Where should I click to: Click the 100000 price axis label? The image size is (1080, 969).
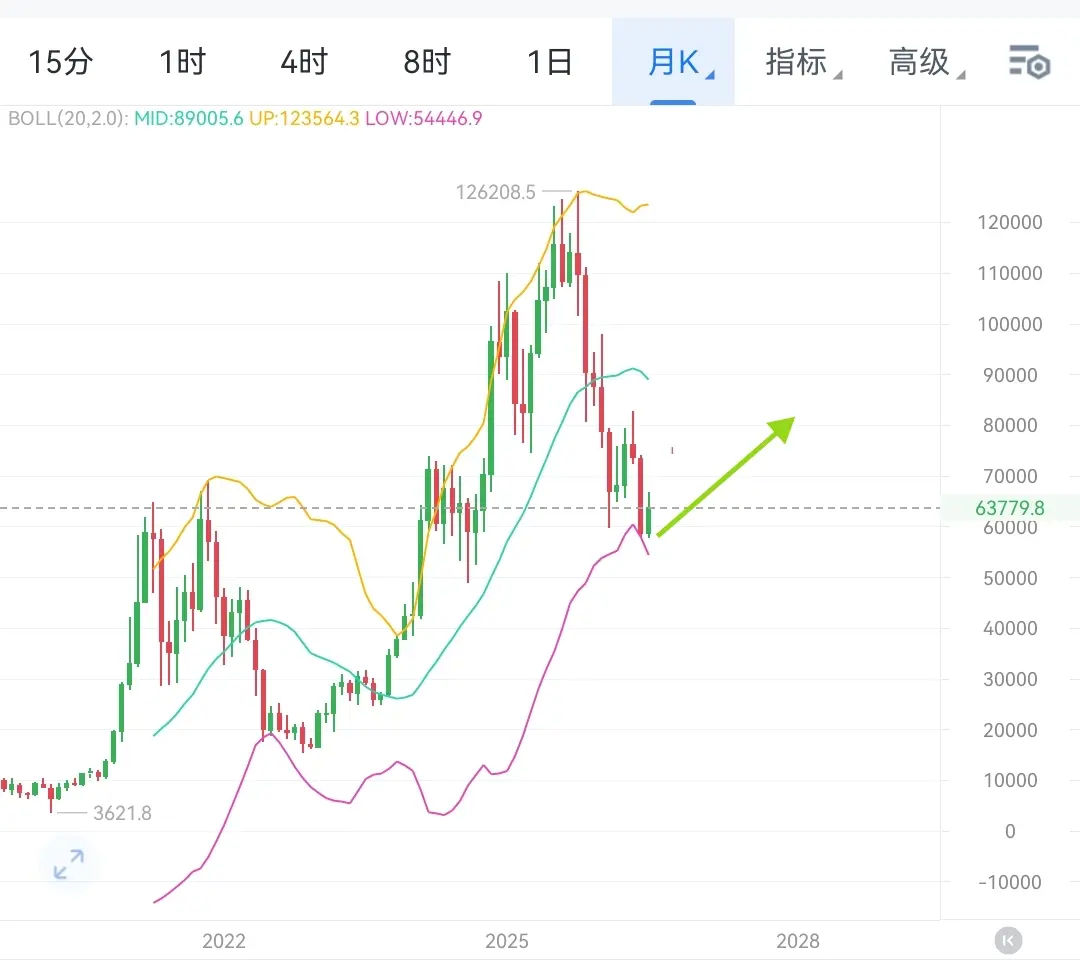pyautogui.click(x=1010, y=324)
